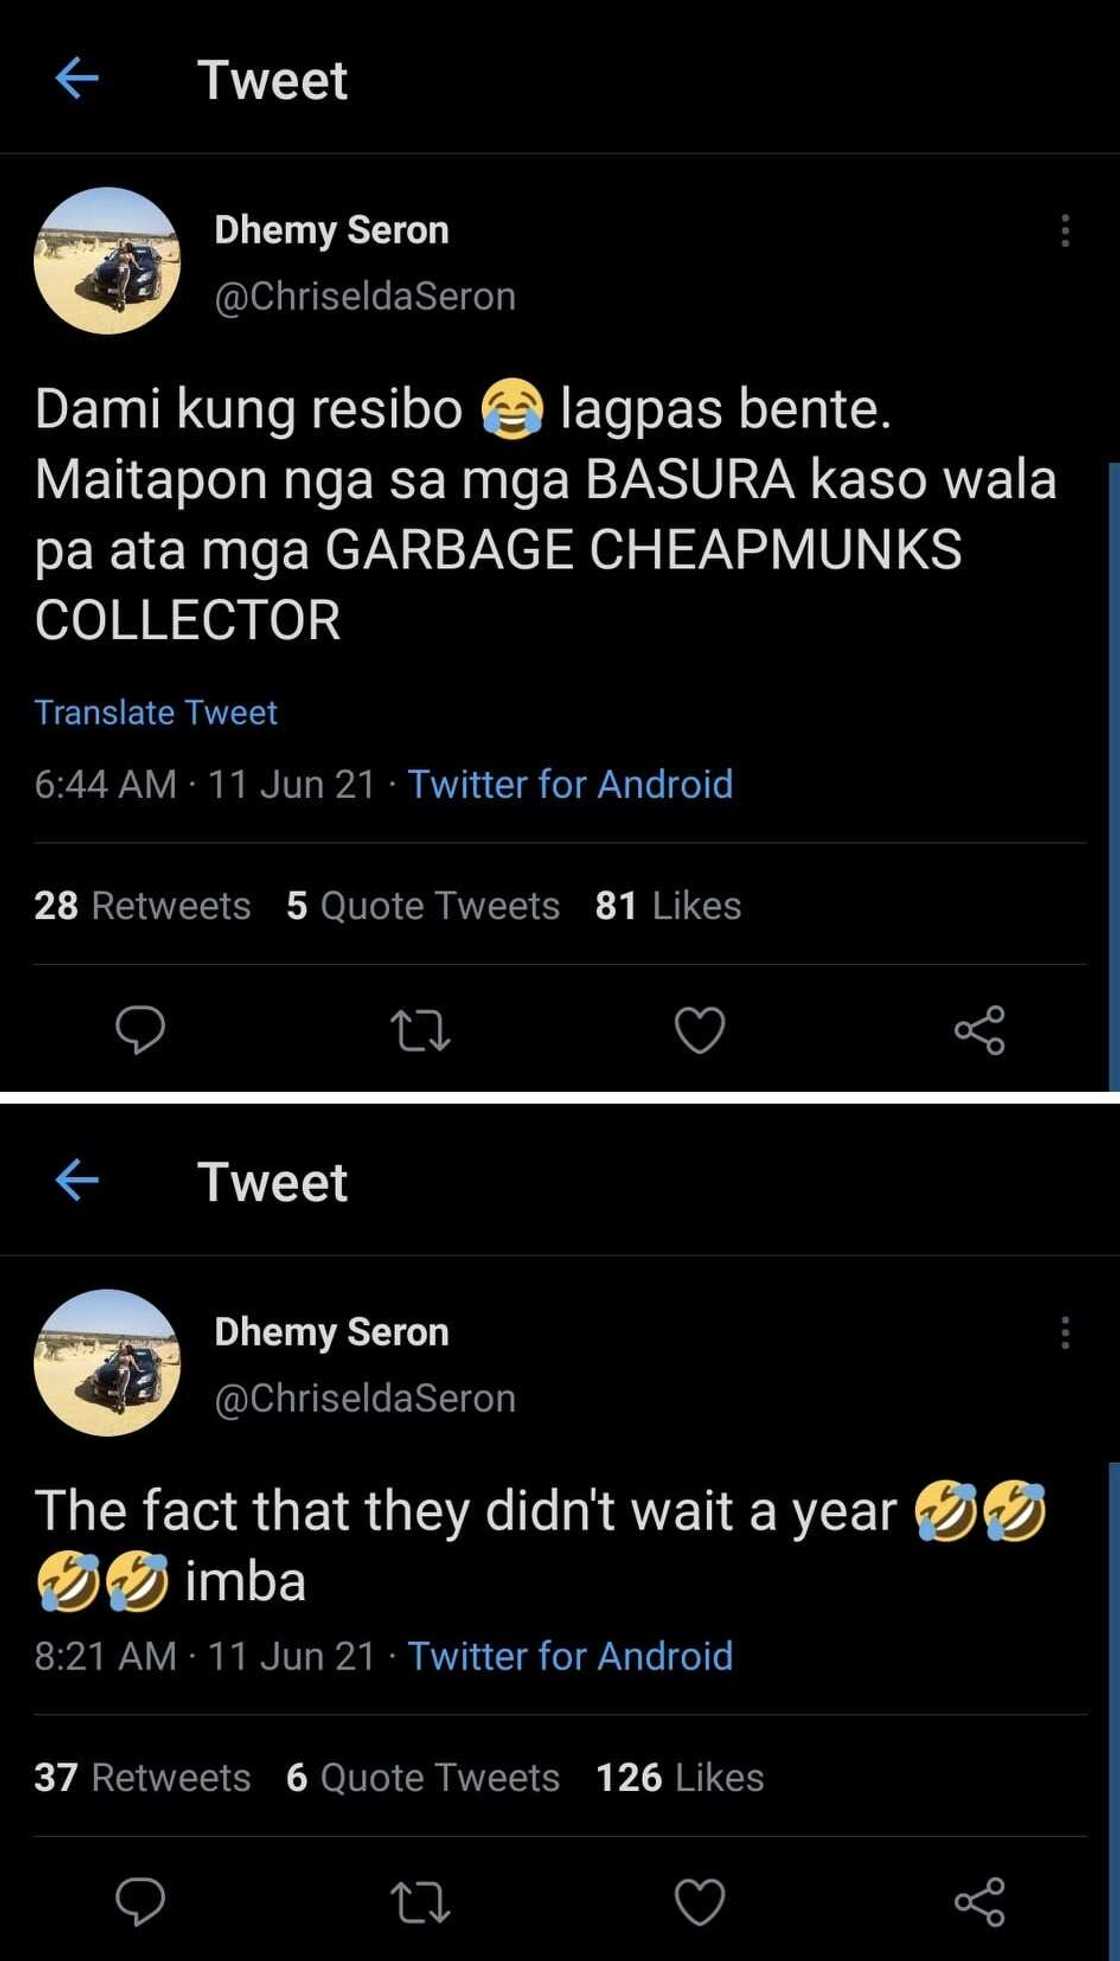Image resolution: width=1120 pixels, height=1961 pixels.
Task: Share the "Dami kung resibo" tweet
Action: [979, 1031]
